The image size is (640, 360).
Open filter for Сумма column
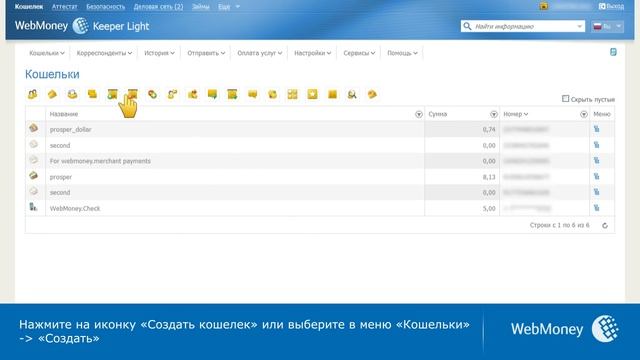(x=494, y=114)
